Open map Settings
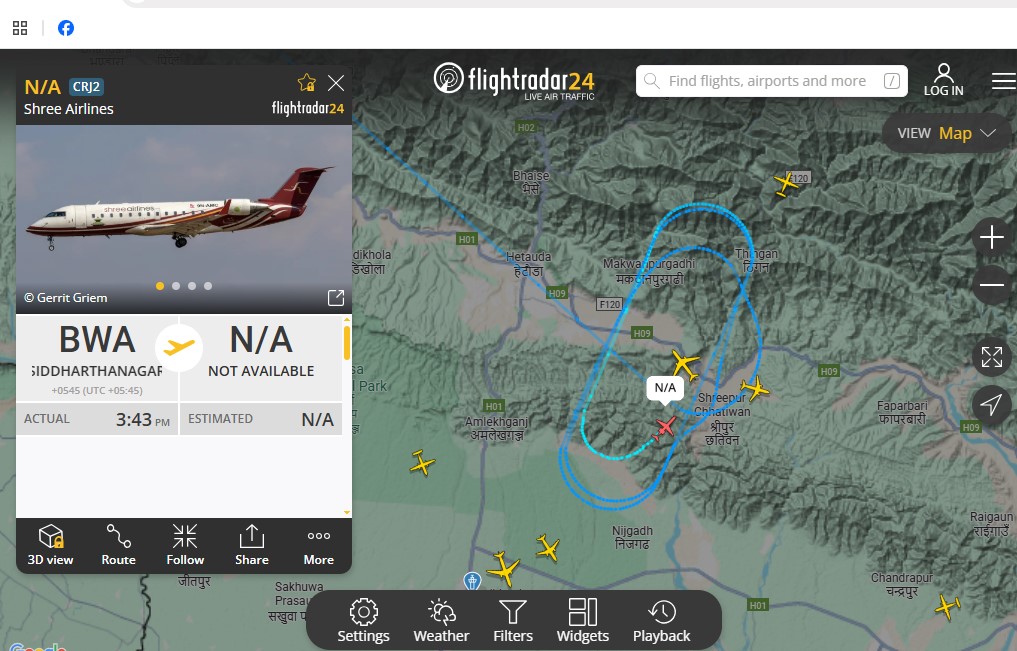 (x=363, y=621)
